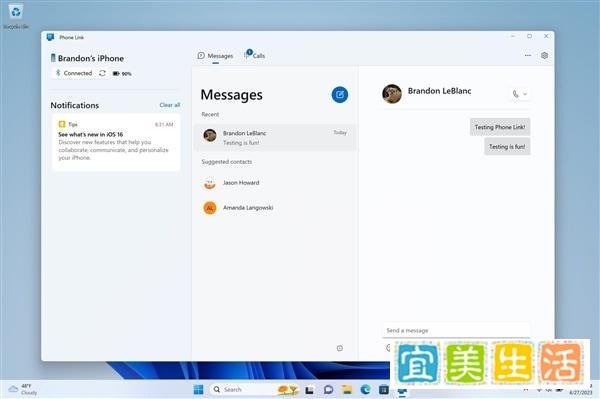Click the 'Testing is fun!' message bubble
This screenshot has height=399, width=600.
[507, 147]
